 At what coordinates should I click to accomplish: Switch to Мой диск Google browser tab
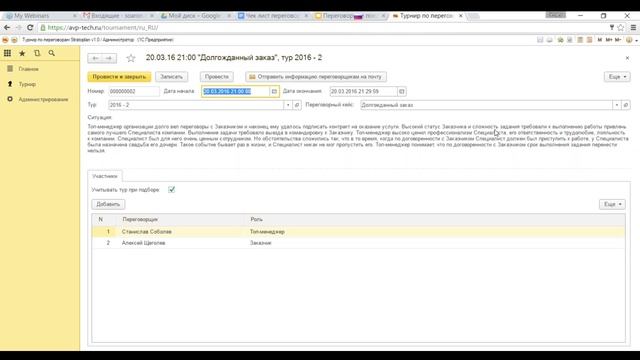click(195, 16)
